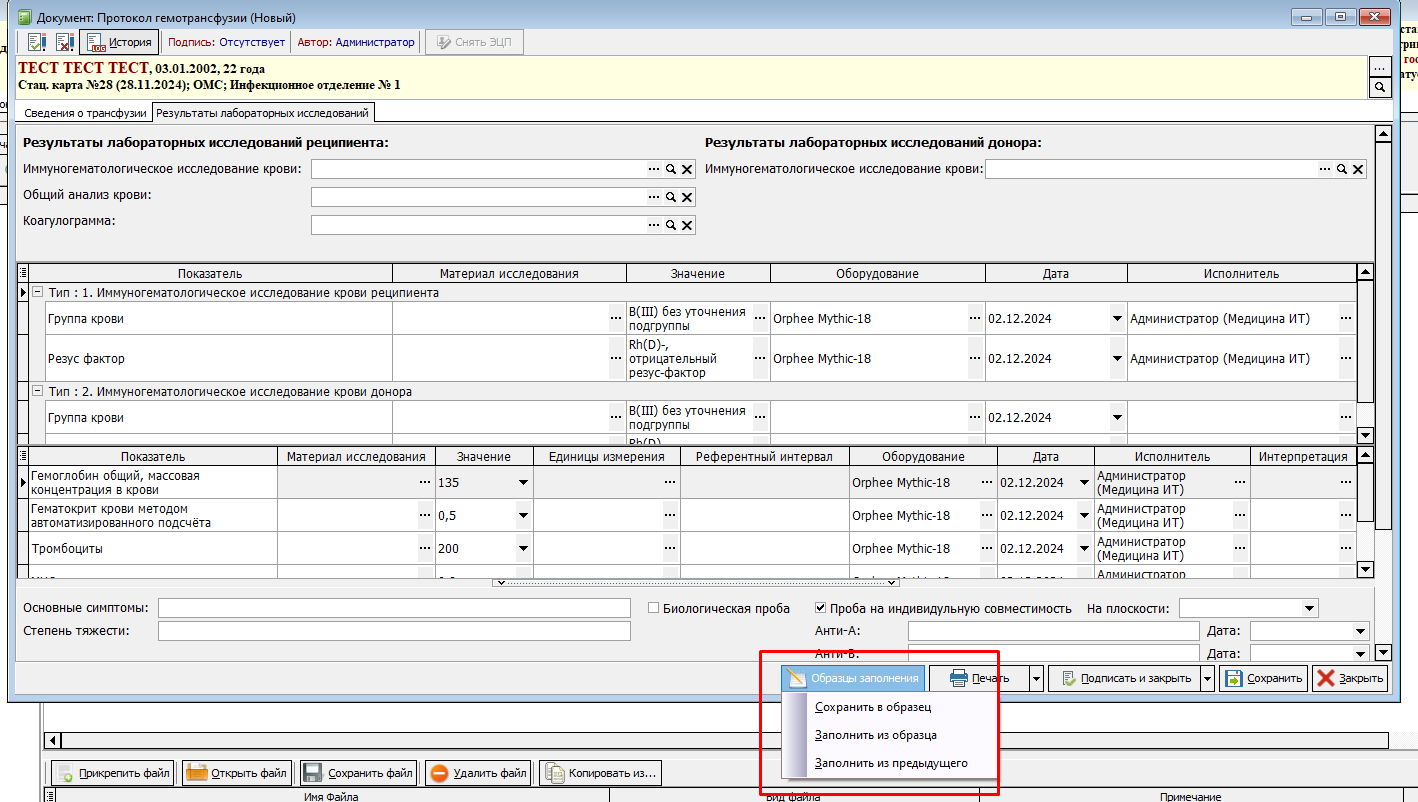Click the Сохранить button
The width and height of the screenshot is (1418, 802).
(x=1264, y=678)
